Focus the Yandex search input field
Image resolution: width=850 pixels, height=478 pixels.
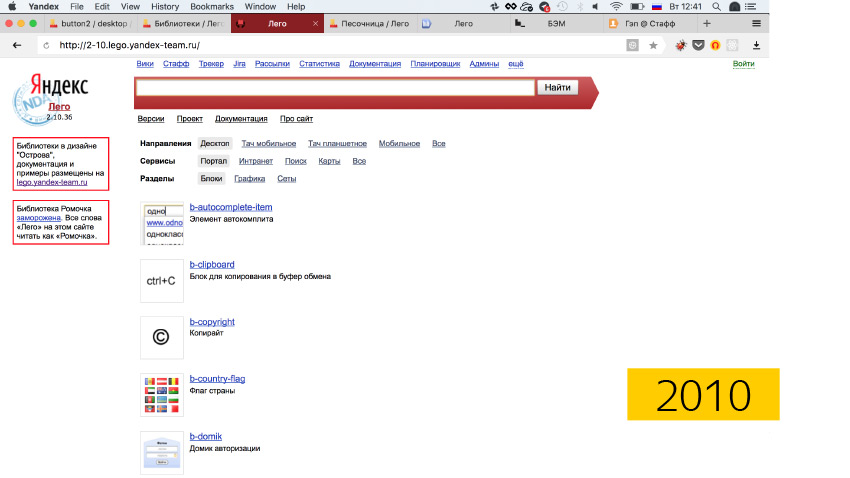pyautogui.click(x=336, y=87)
